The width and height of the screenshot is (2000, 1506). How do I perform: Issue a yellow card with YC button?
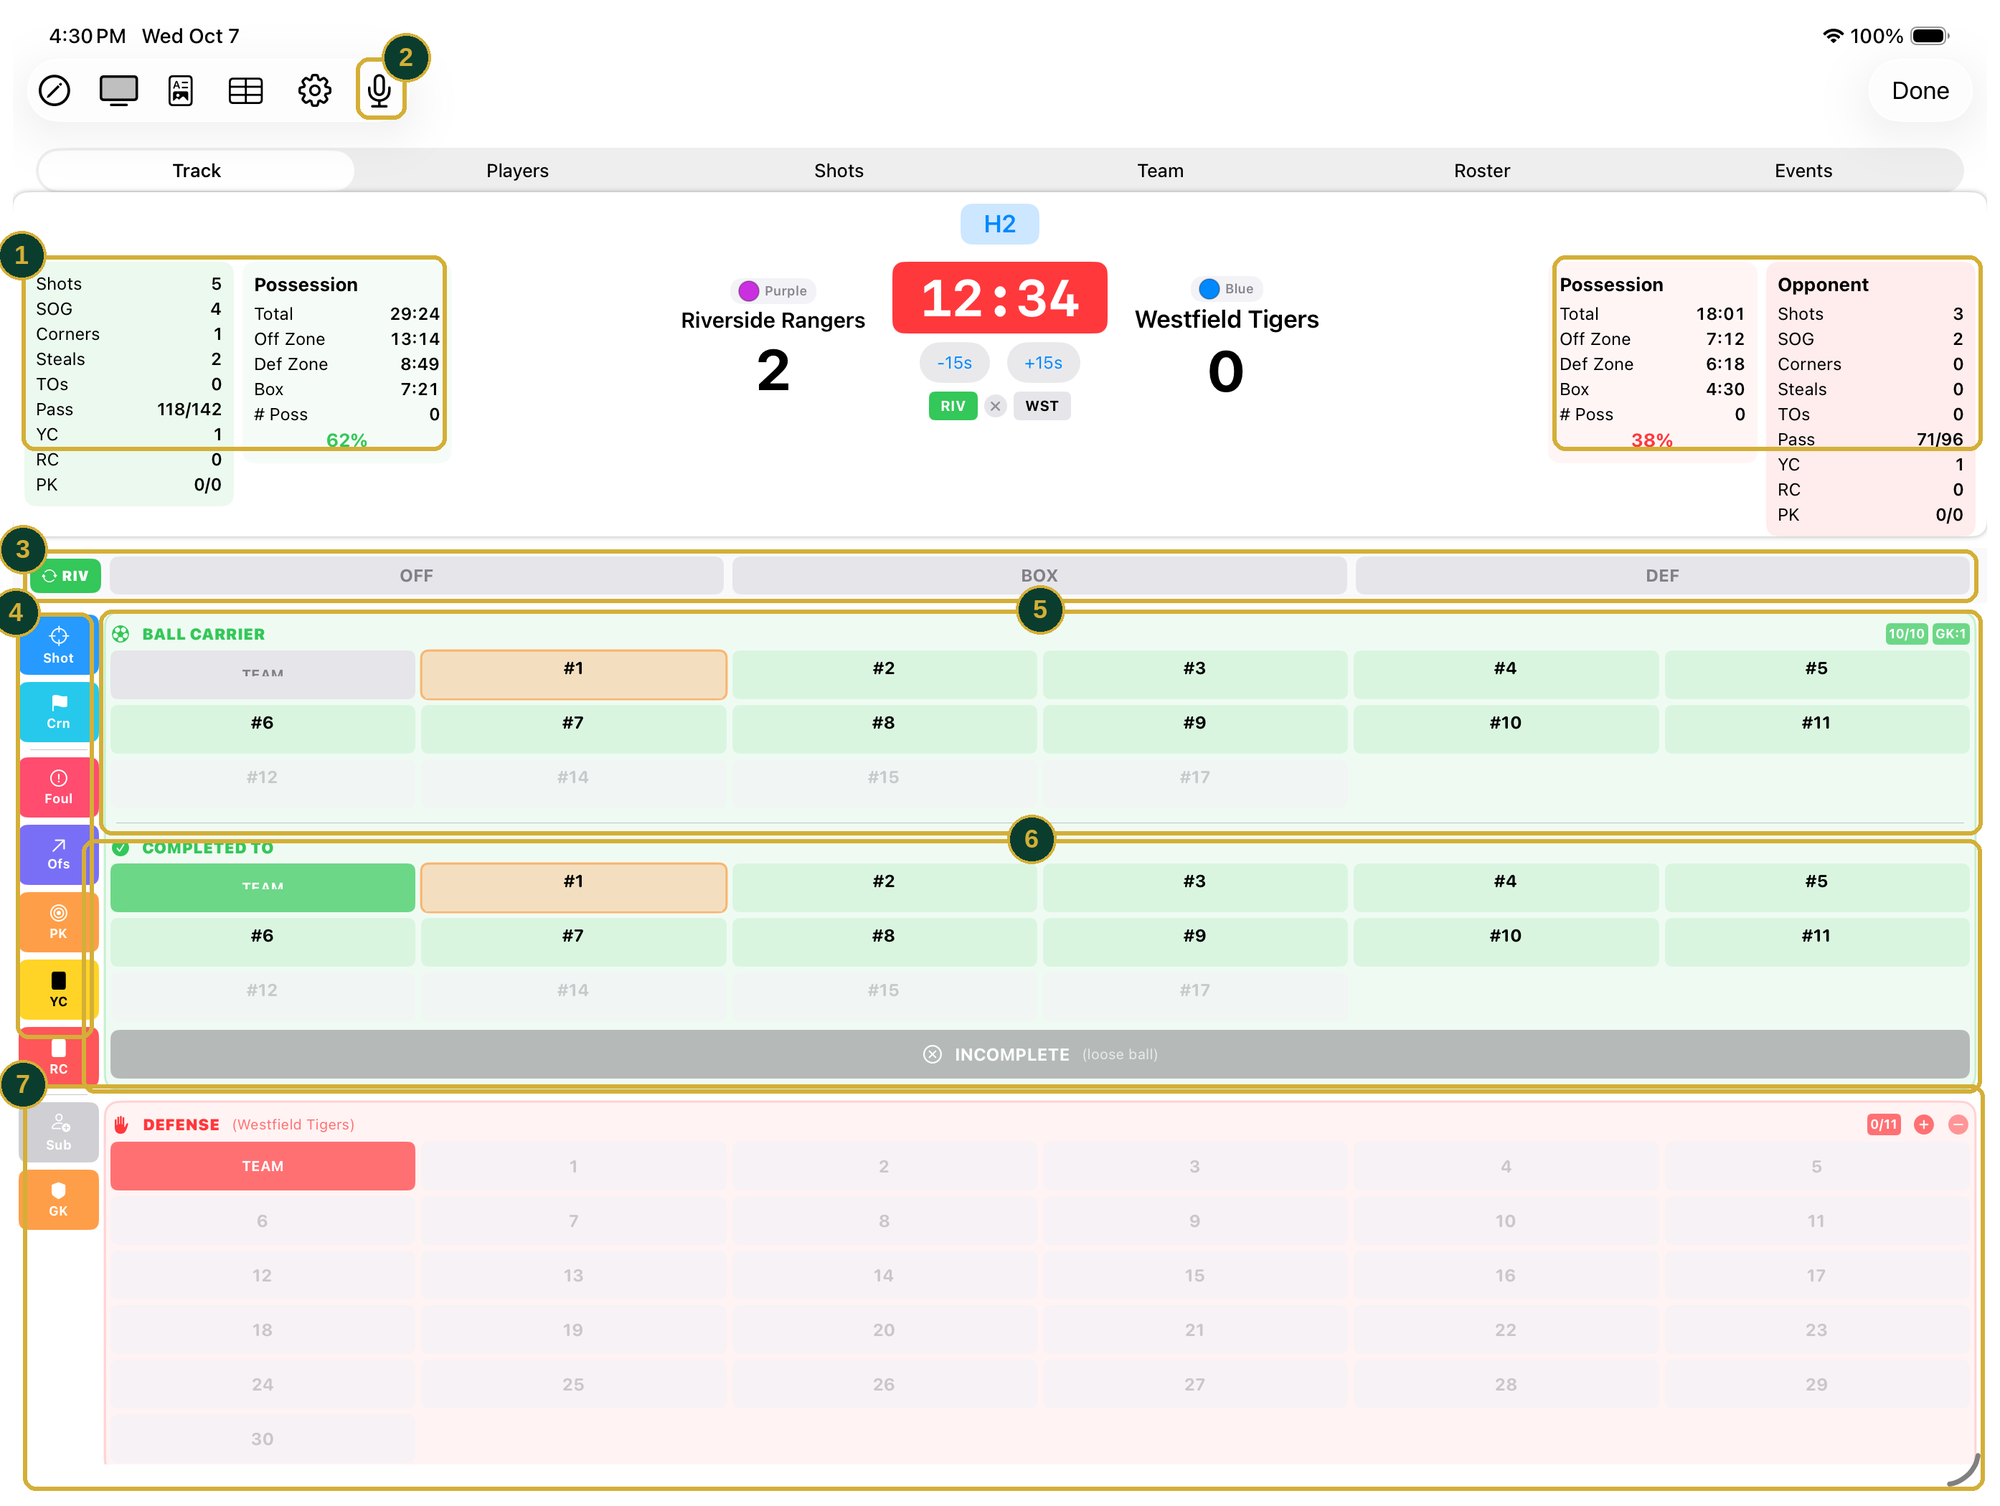[x=58, y=989]
